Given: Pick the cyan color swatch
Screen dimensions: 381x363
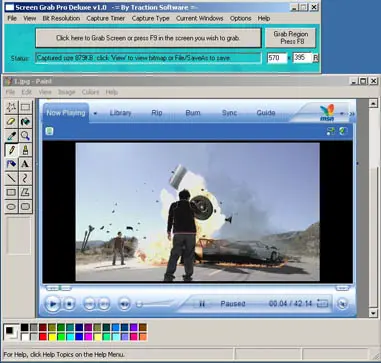Looking at the screenshot, I should click(x=70, y=336).
